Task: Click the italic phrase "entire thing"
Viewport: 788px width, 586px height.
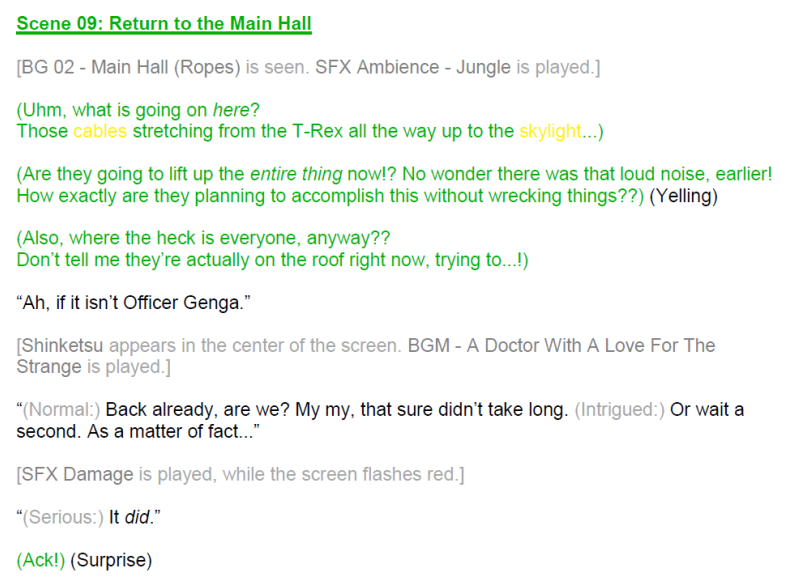Action: [296, 174]
